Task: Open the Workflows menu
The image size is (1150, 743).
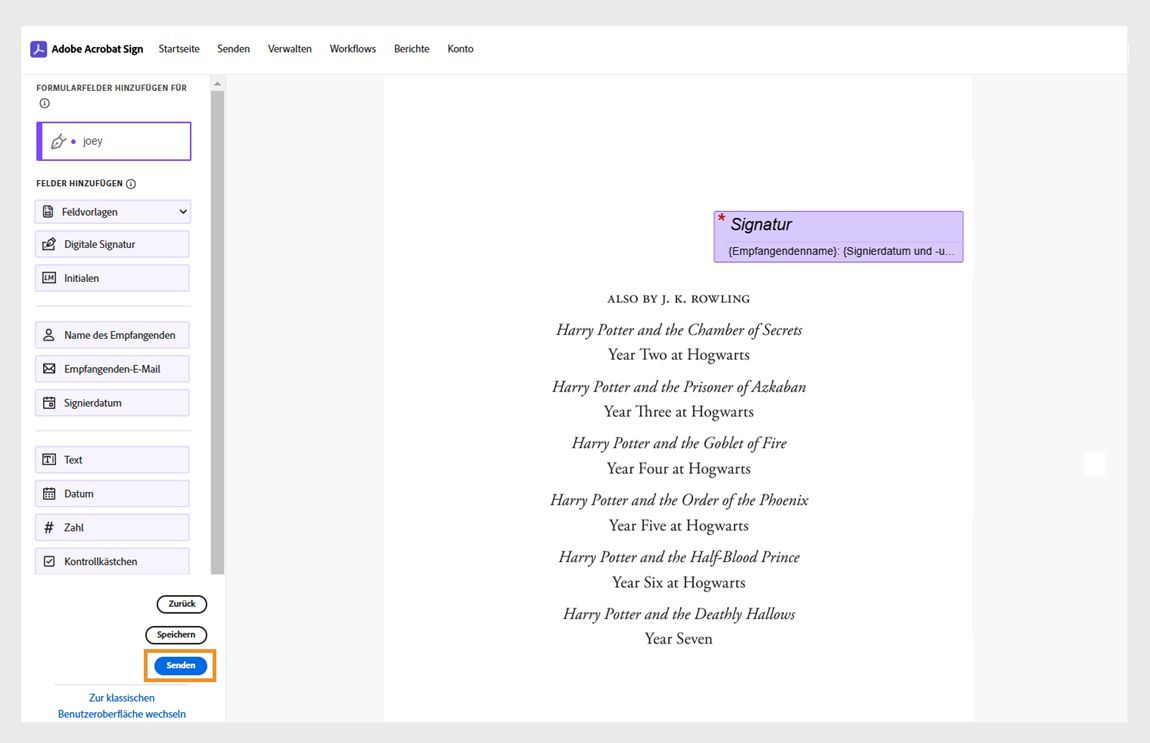Action: [353, 49]
